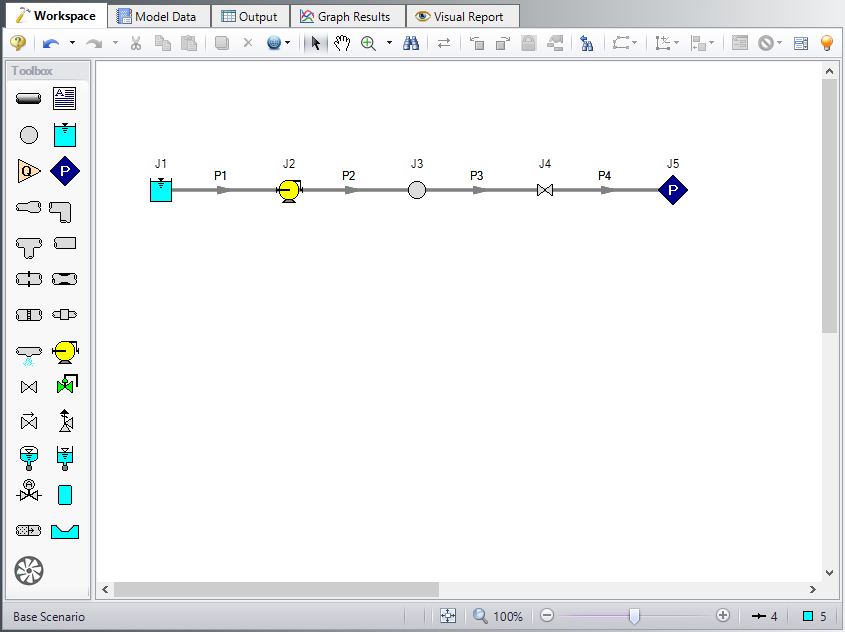Screen dimensions: 845x632
Task: Select the Bend junction tool
Action: 60,212
